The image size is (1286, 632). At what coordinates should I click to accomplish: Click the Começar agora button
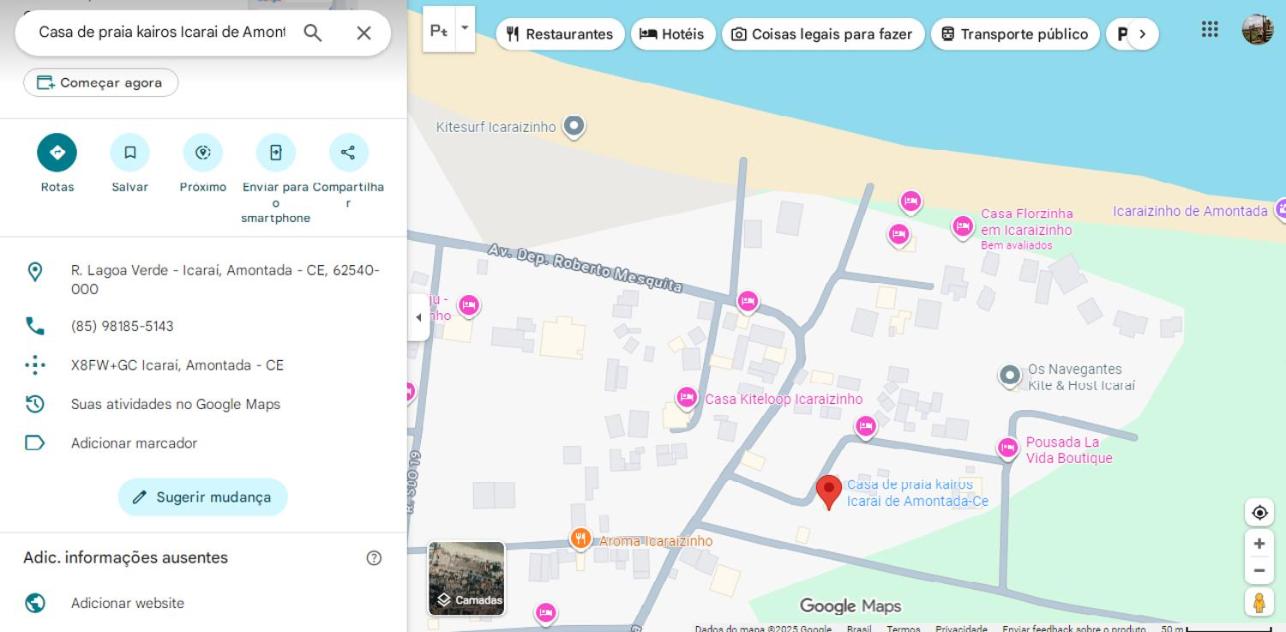coord(100,83)
